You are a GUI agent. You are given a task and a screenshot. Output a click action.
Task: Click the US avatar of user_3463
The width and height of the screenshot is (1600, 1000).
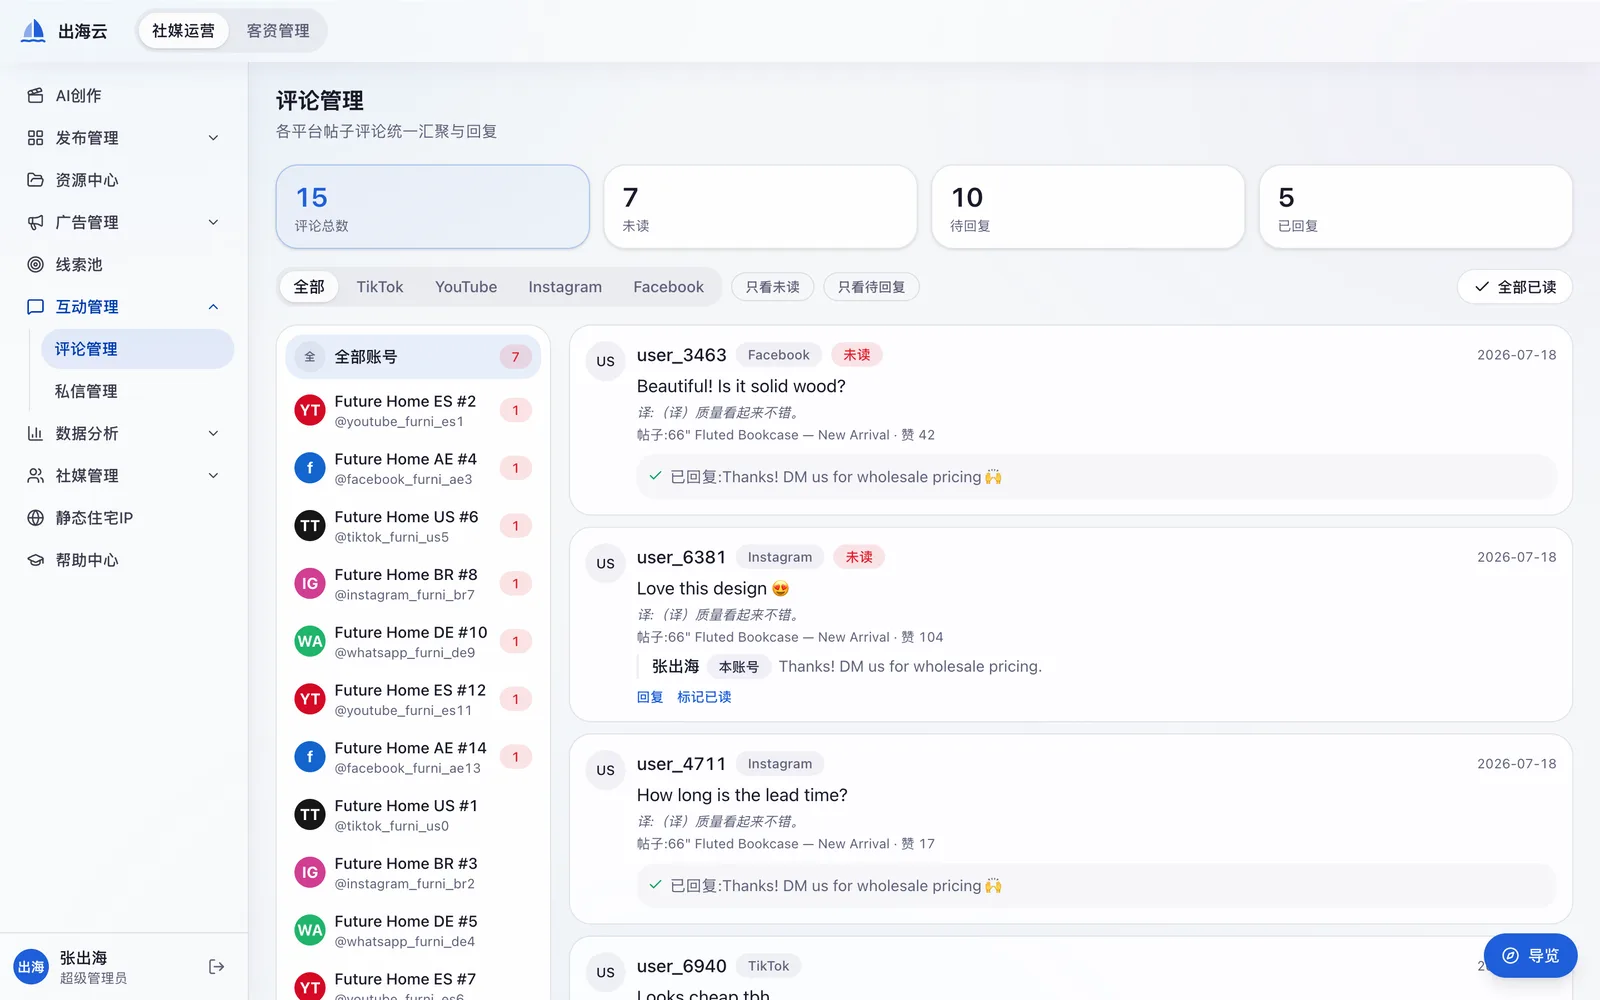(605, 361)
